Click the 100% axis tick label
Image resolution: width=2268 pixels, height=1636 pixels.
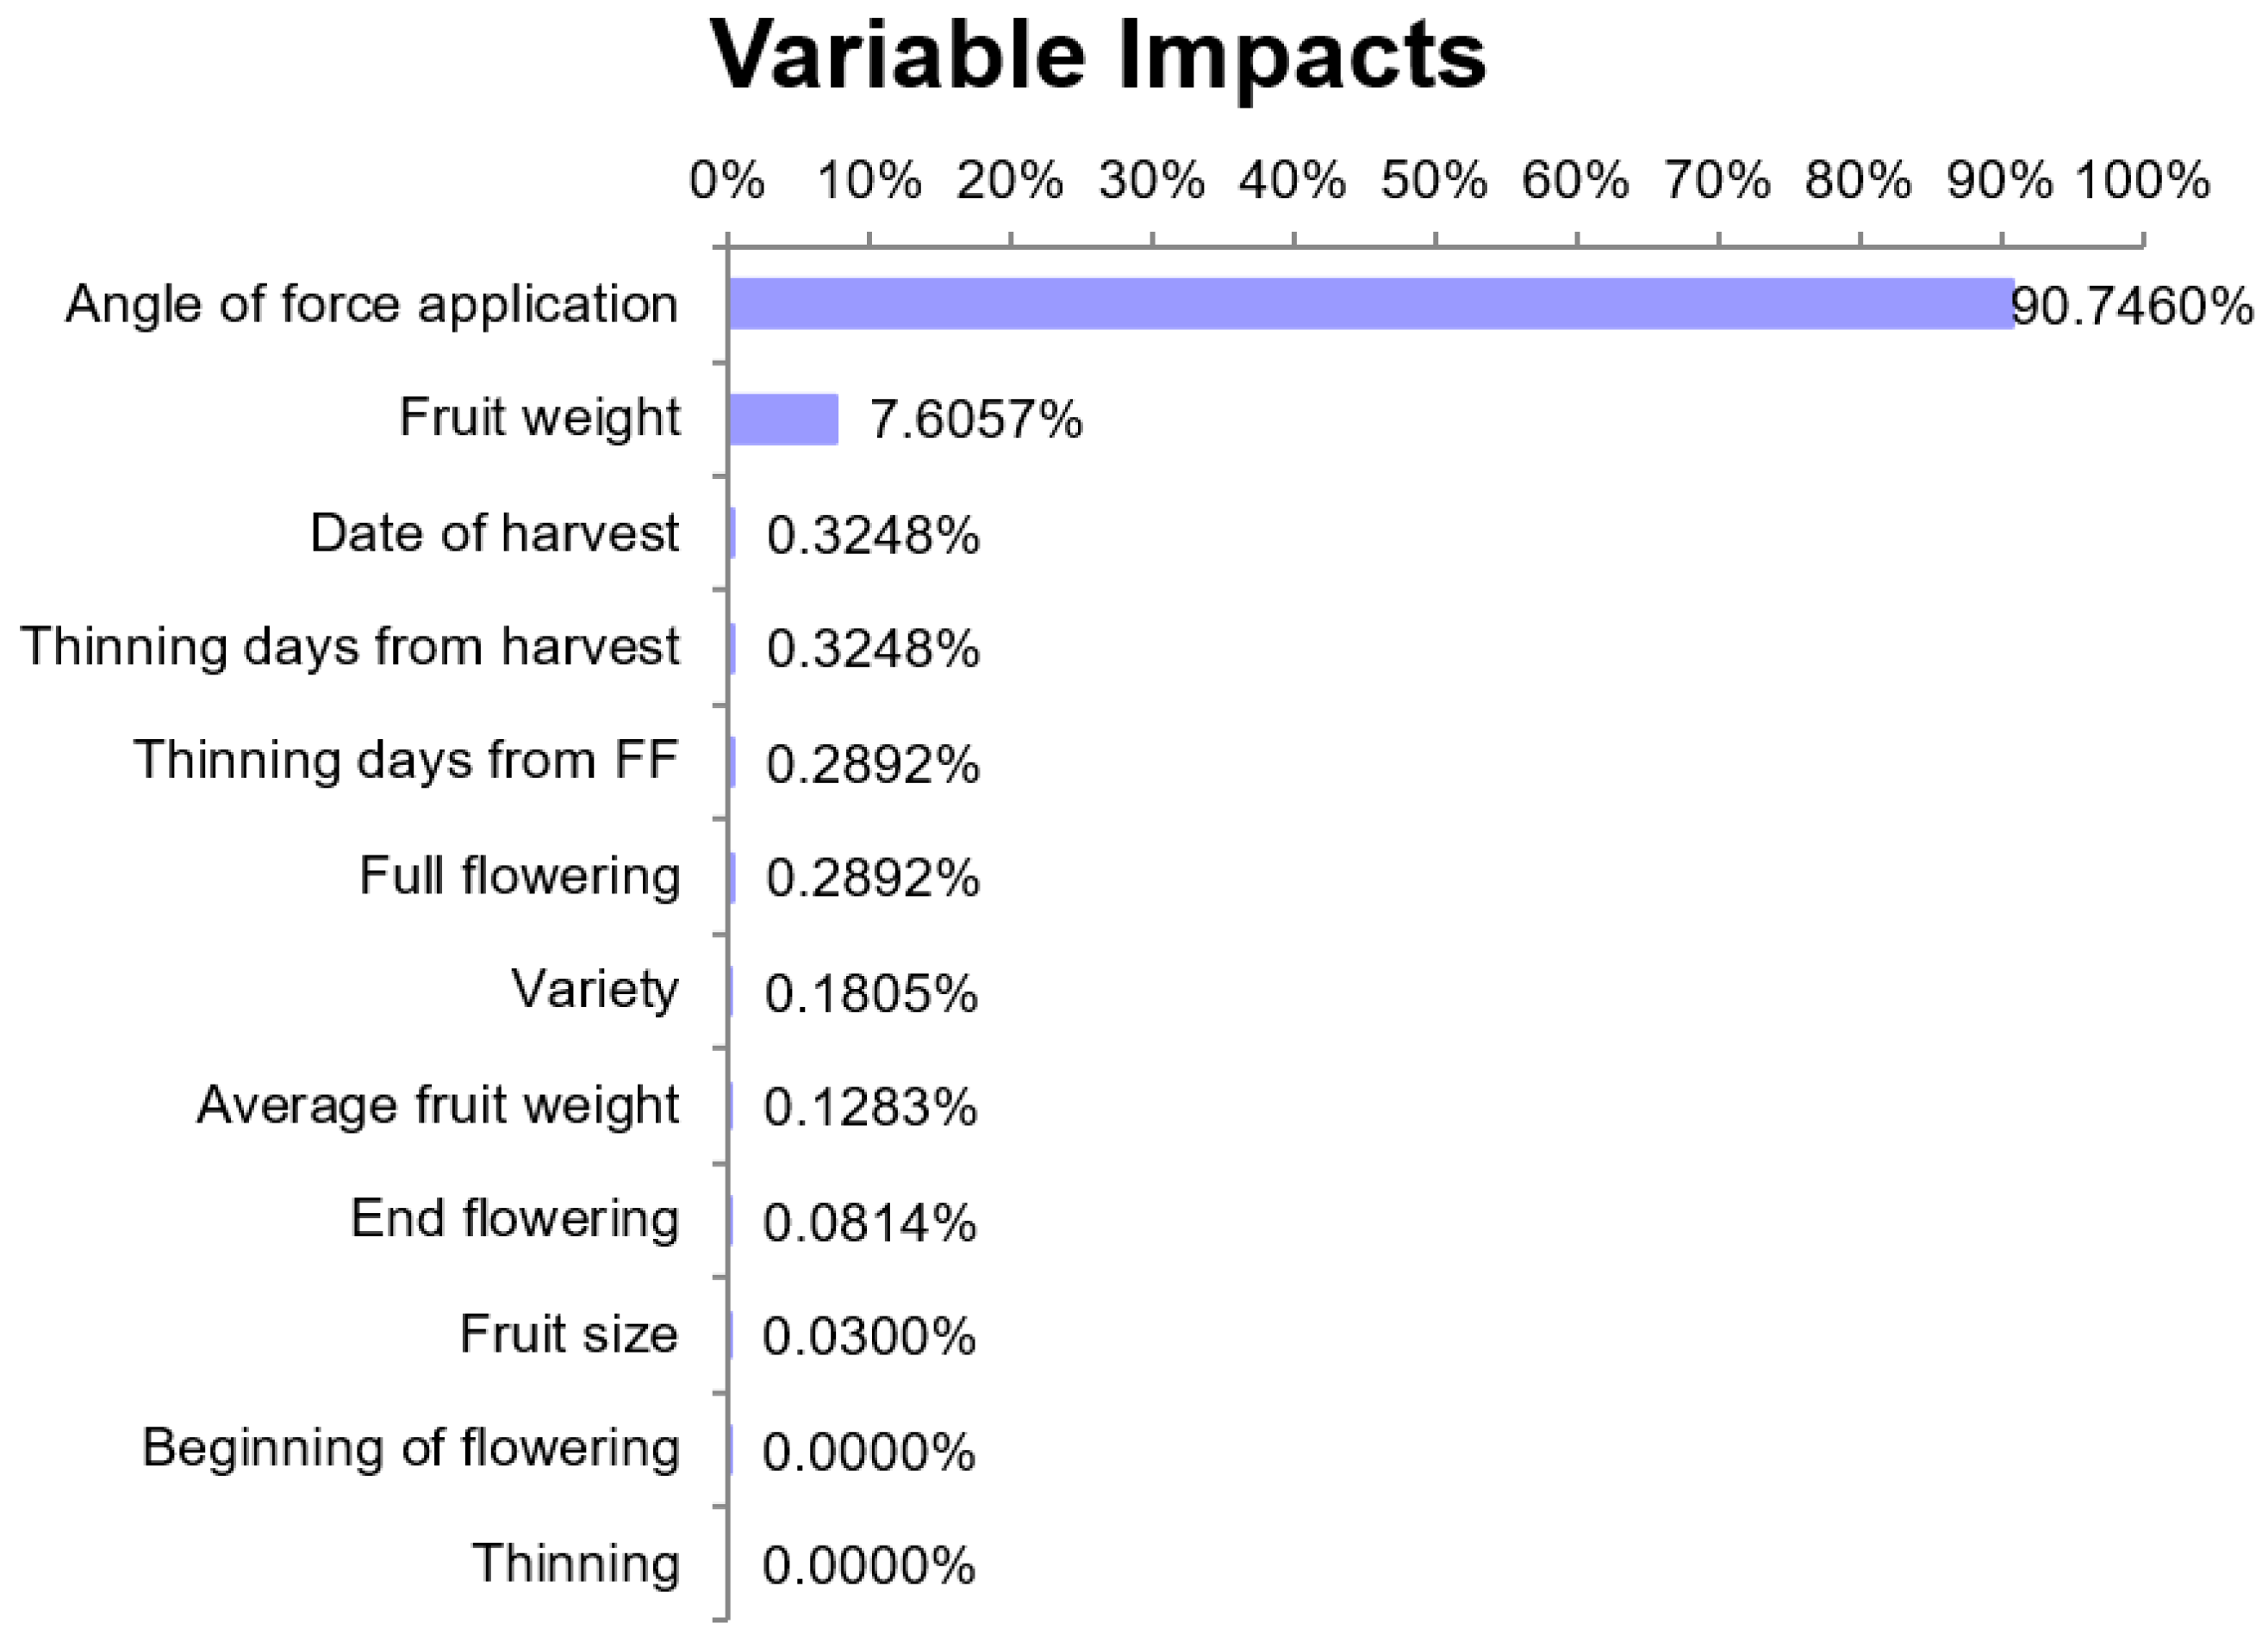pos(2142,181)
